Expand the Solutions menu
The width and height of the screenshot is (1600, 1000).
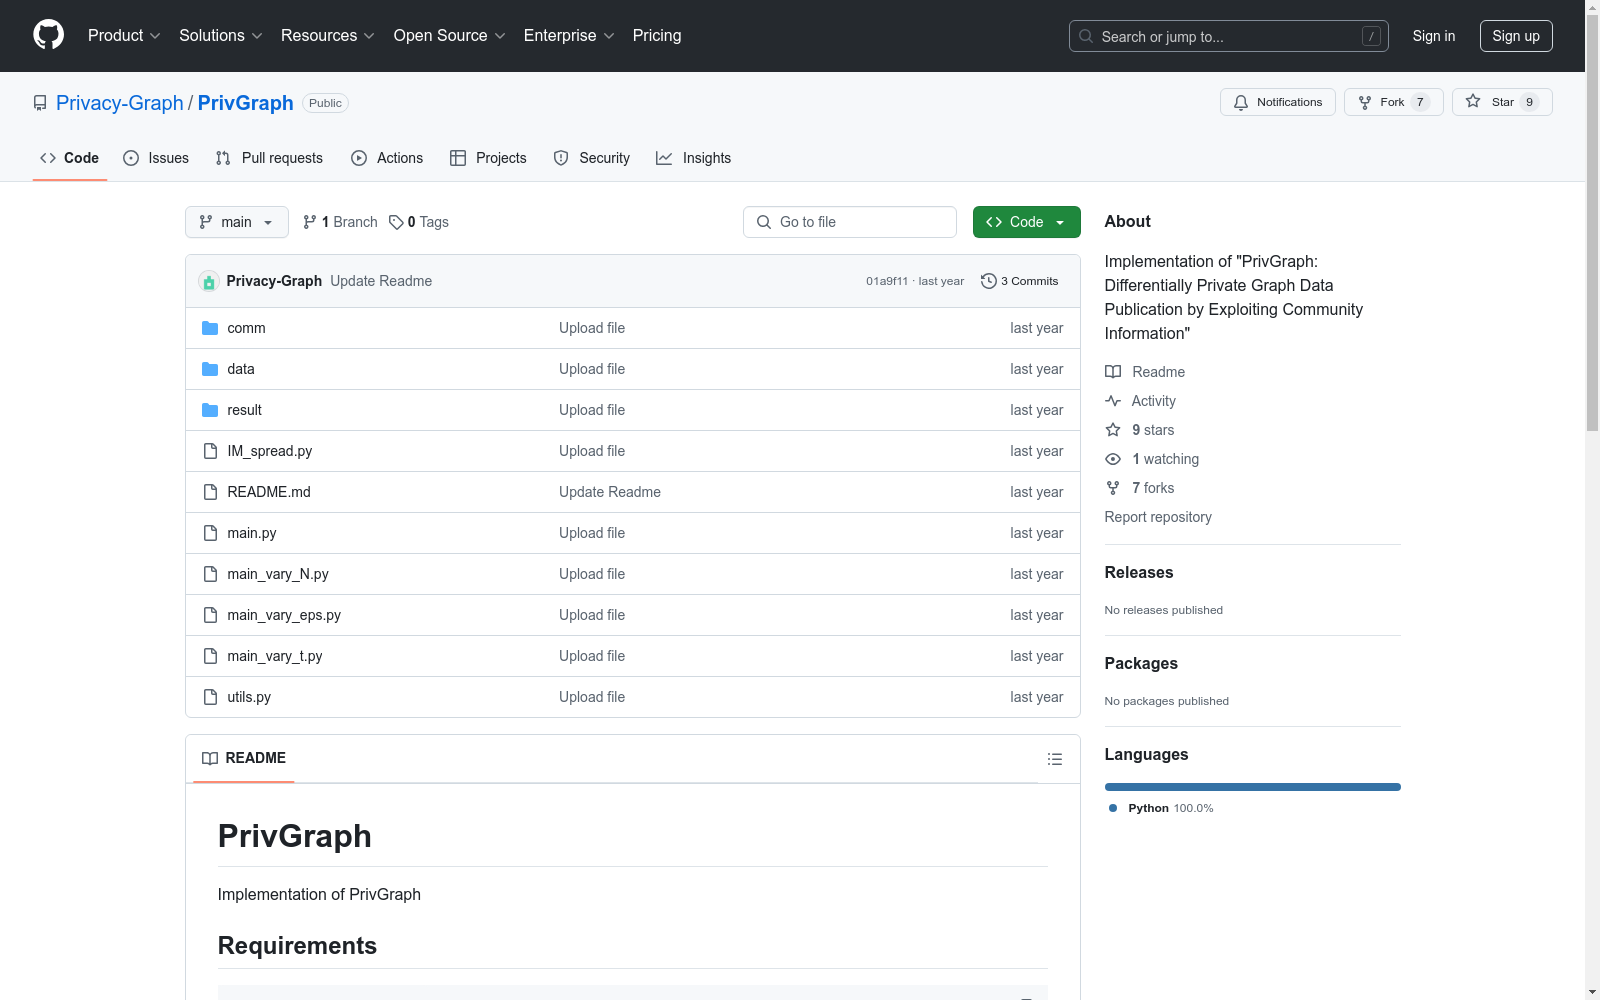coord(221,35)
